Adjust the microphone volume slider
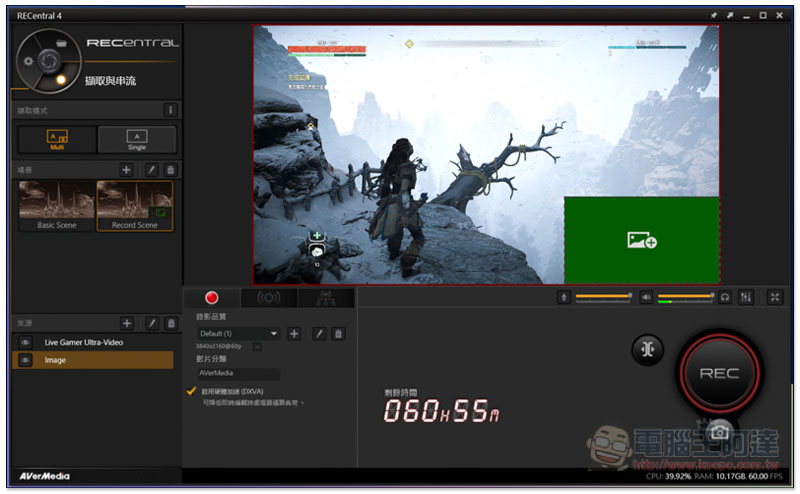Screen dimensions: 800x494 (604, 297)
